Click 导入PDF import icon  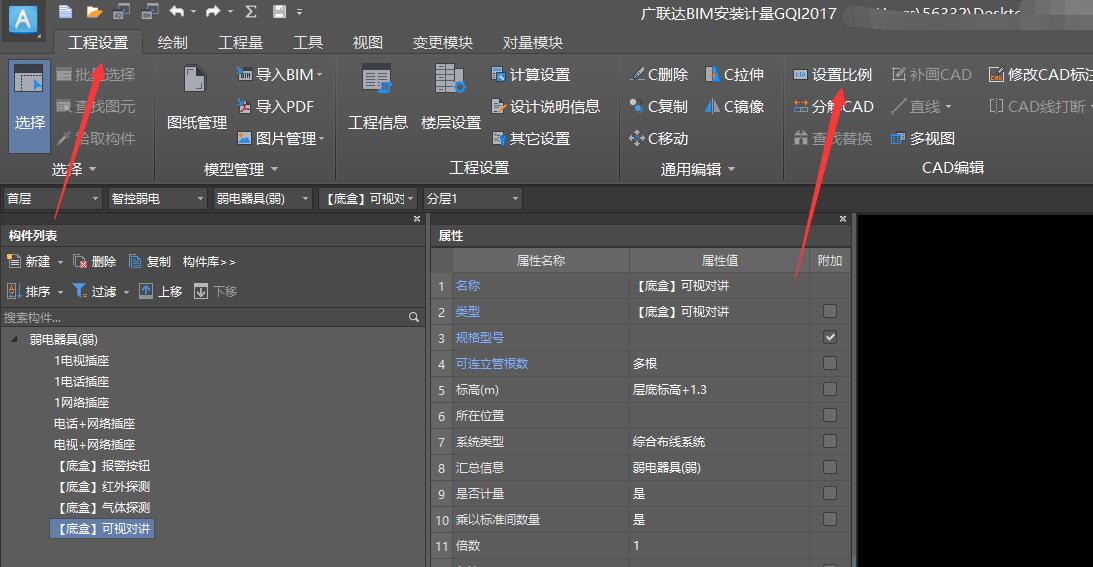[x=275, y=107]
